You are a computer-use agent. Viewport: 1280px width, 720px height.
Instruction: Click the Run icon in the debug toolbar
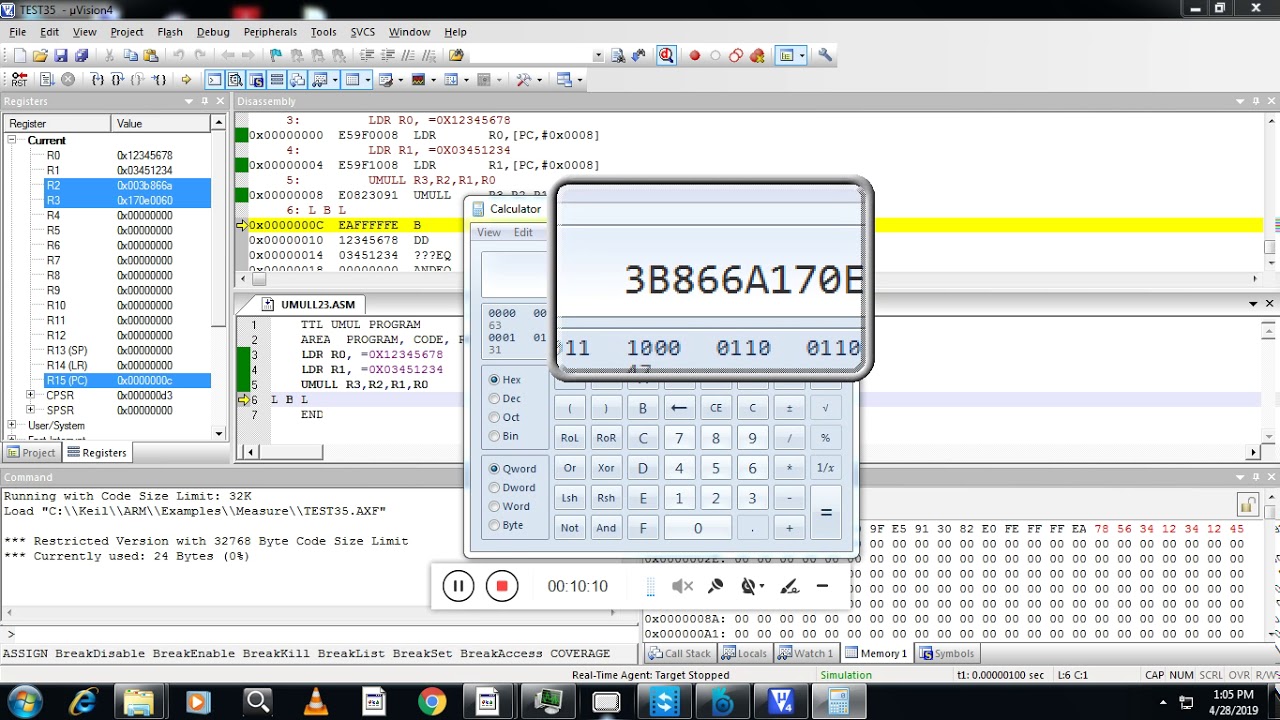pos(46,80)
